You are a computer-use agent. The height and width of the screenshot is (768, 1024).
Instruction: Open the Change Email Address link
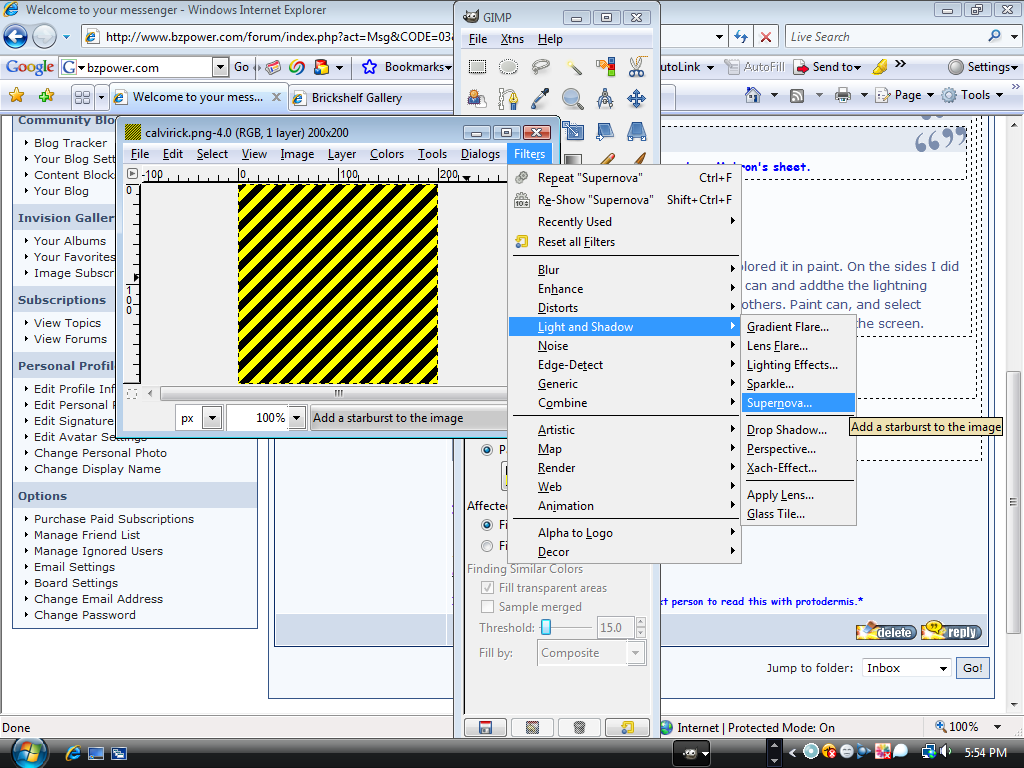point(98,599)
